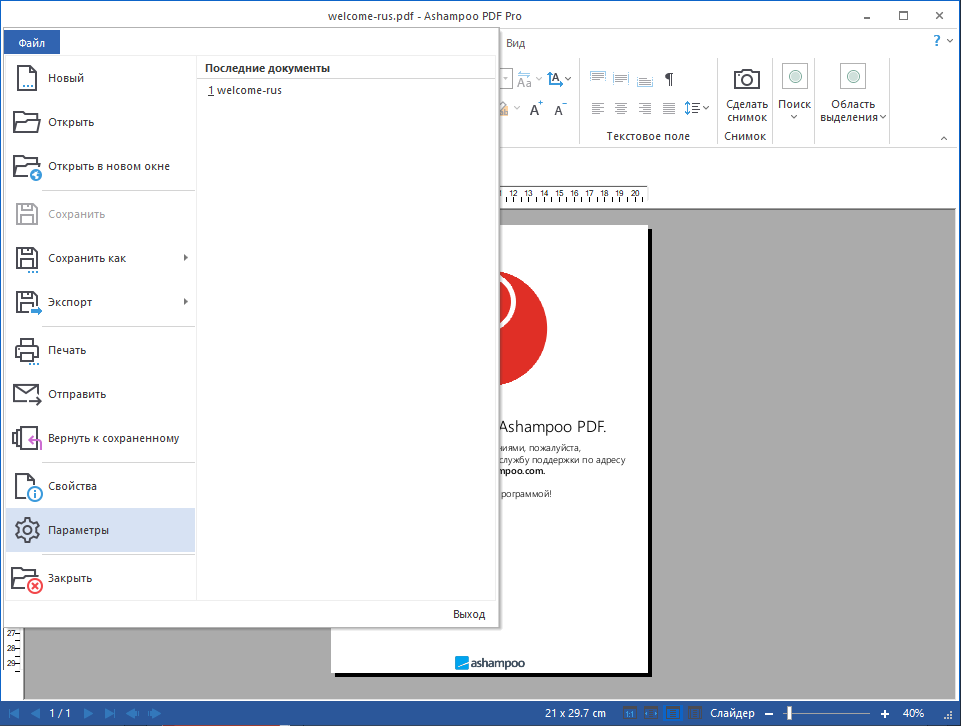Align text right
This screenshot has width=961, height=726.
[x=645, y=108]
